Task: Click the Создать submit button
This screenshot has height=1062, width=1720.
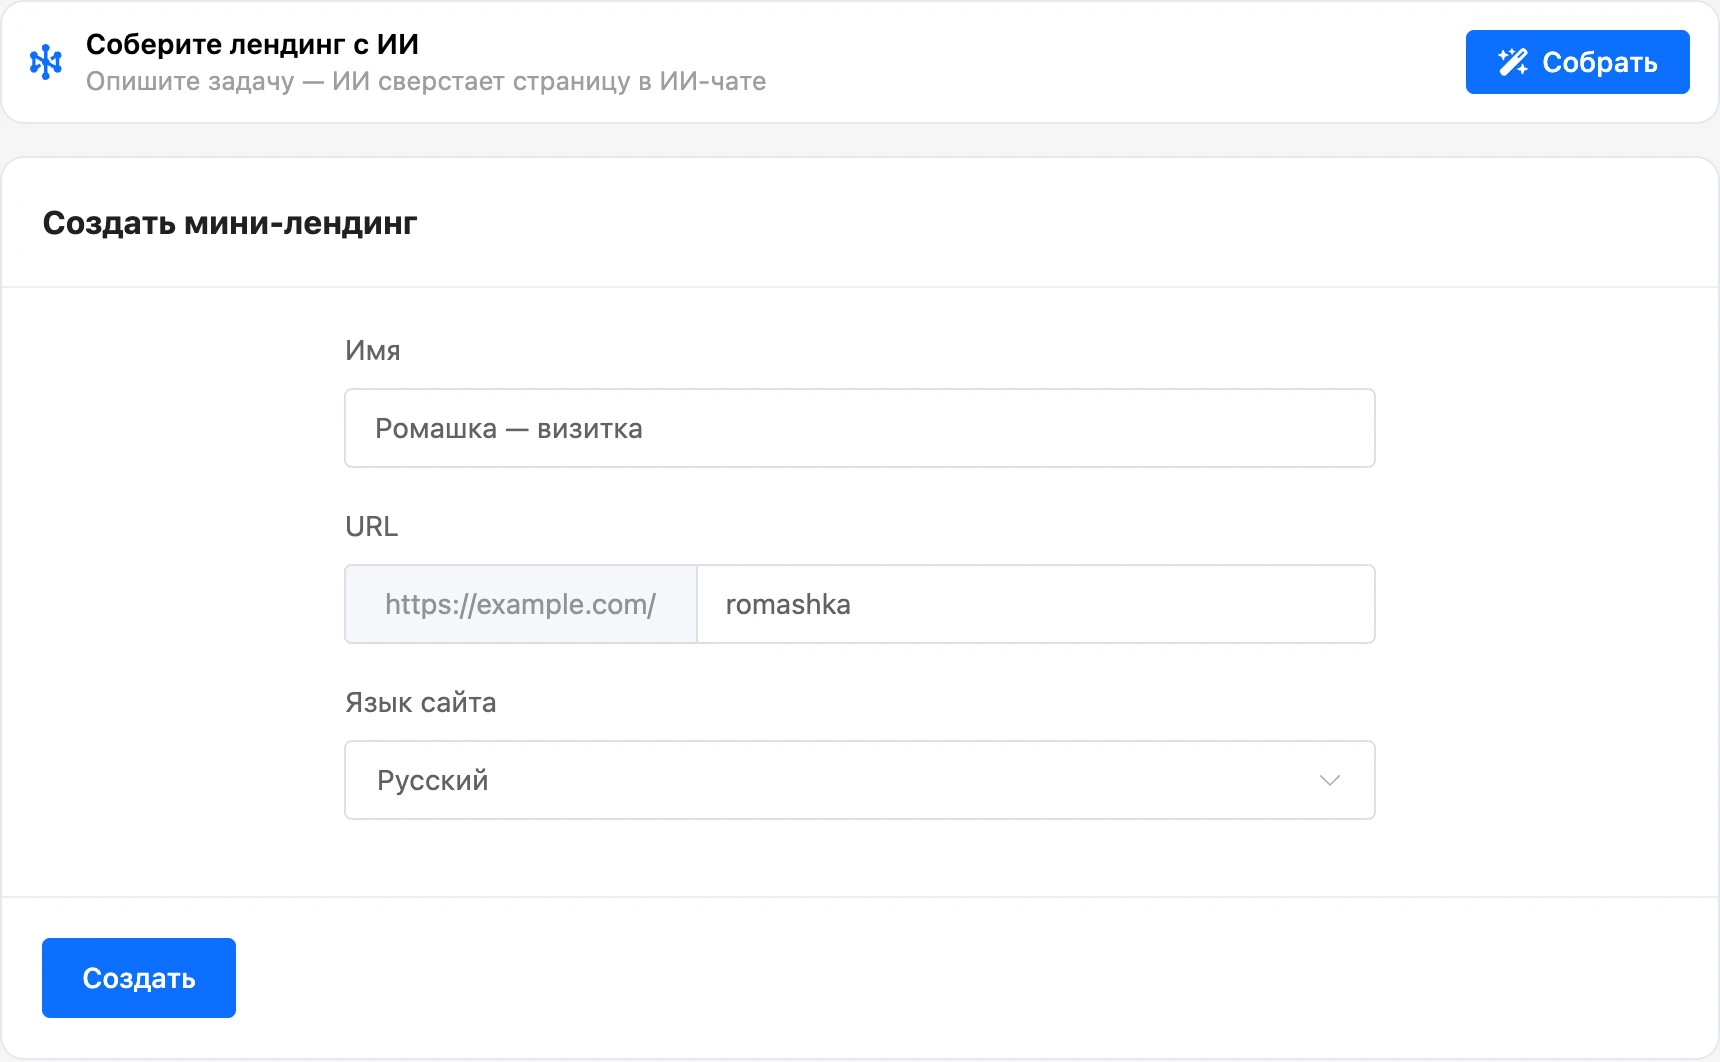Action: (139, 978)
